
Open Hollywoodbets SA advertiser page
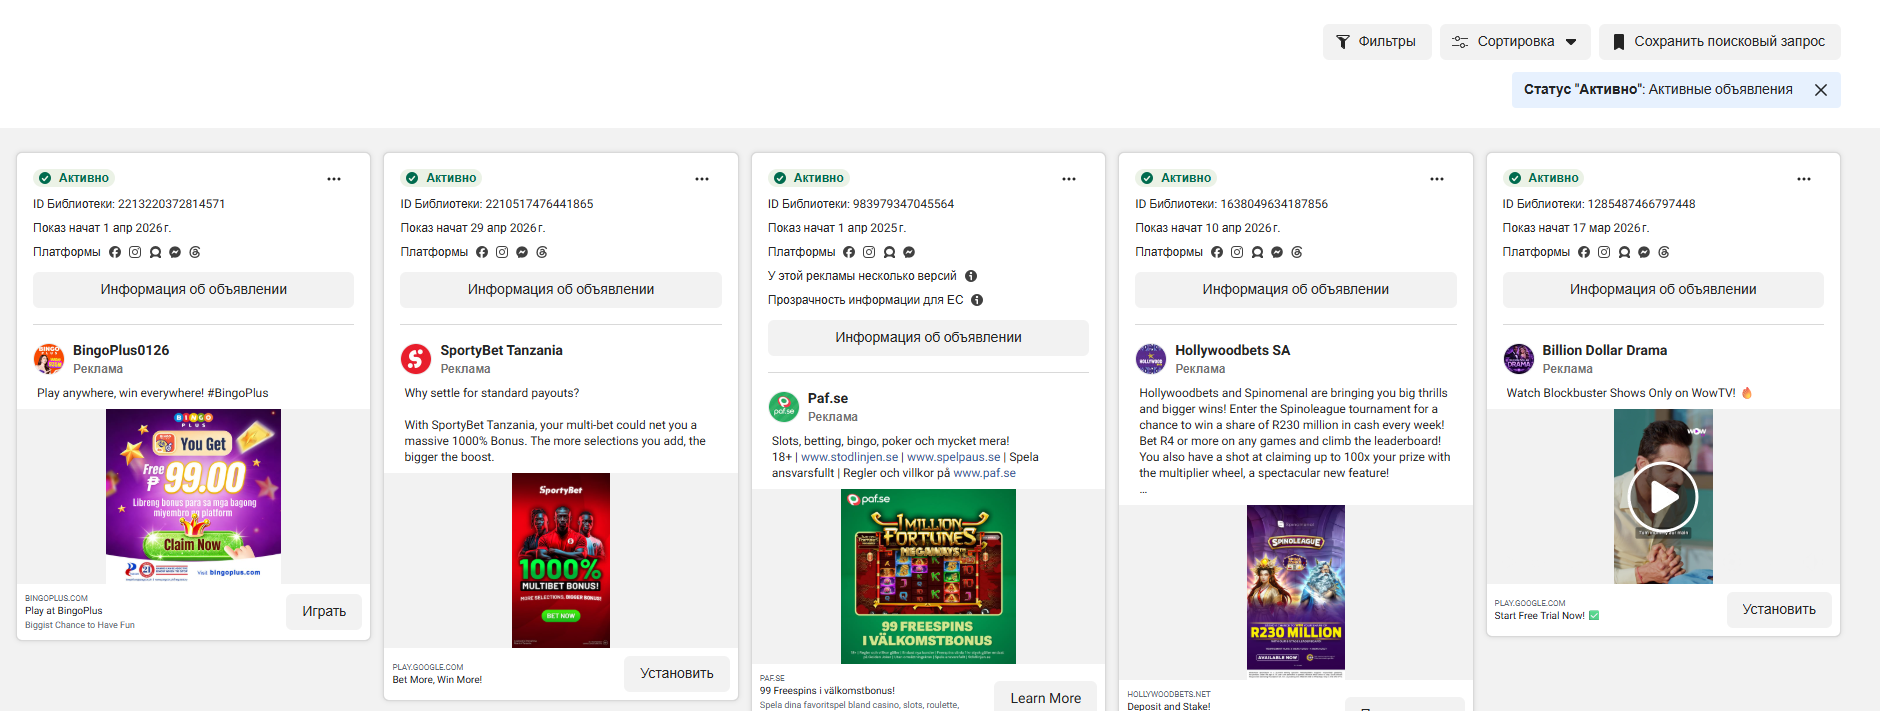pyautogui.click(x=1232, y=350)
